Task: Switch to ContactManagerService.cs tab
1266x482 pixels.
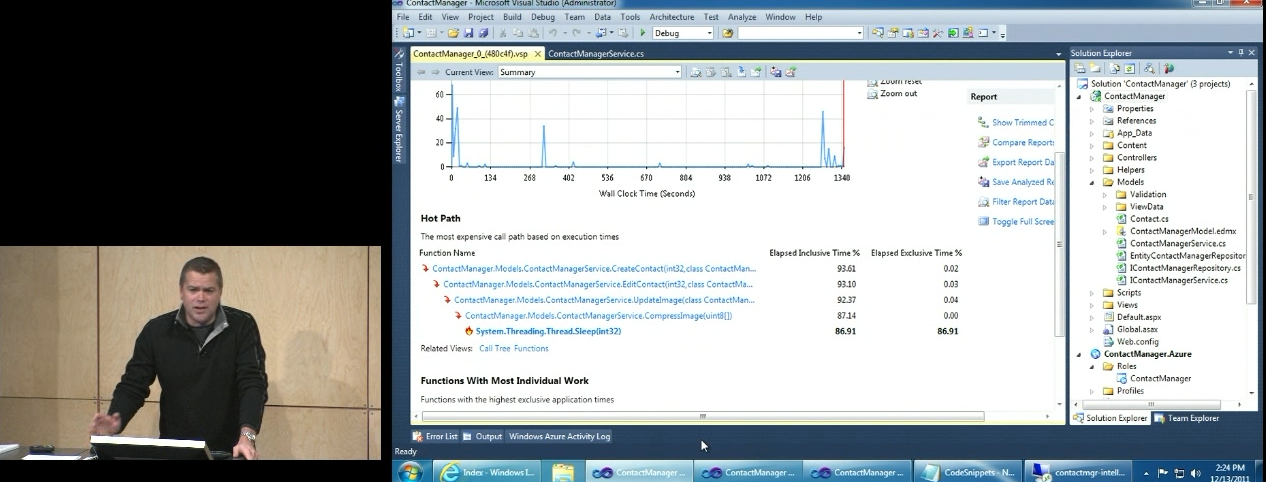Action: [596, 53]
